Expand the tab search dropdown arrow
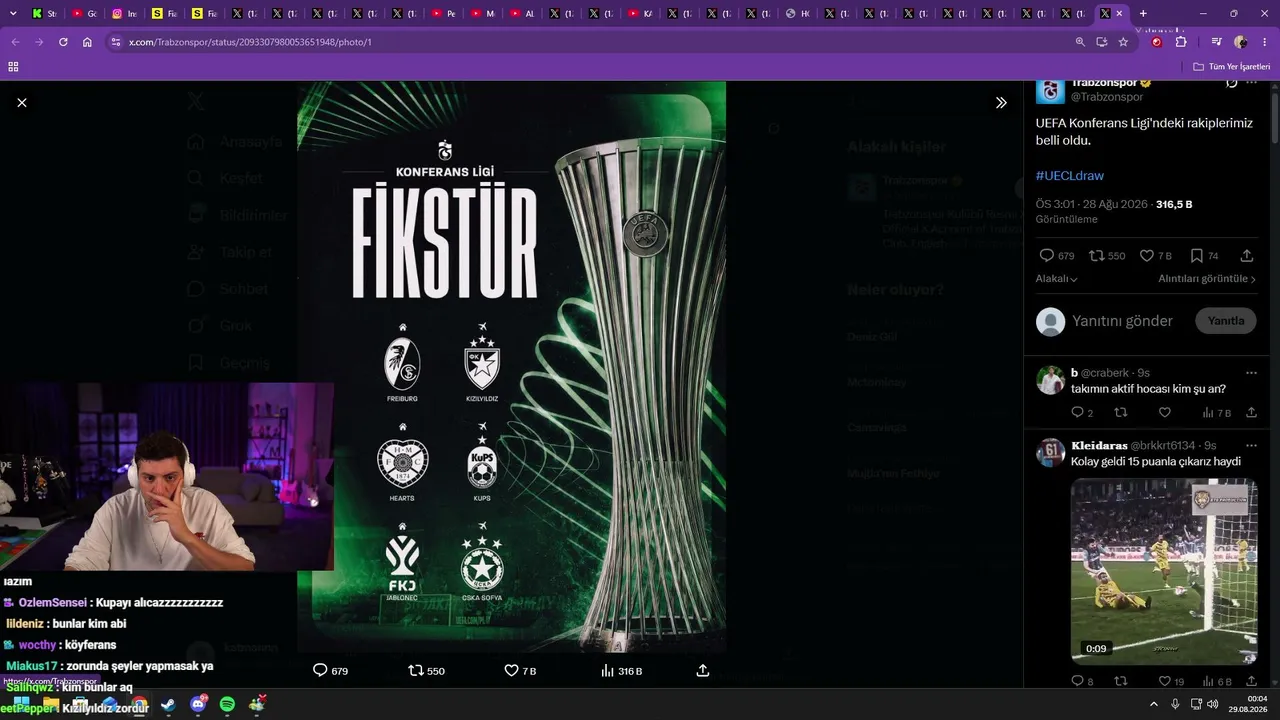Viewport: 1280px width, 720px height. 13,13
